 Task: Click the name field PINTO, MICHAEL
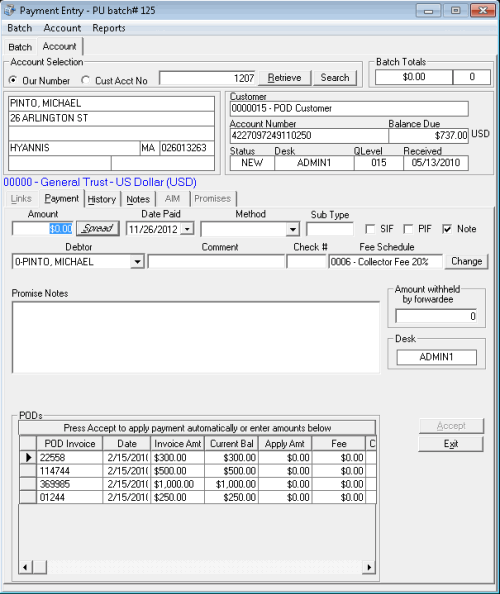click(x=111, y=103)
